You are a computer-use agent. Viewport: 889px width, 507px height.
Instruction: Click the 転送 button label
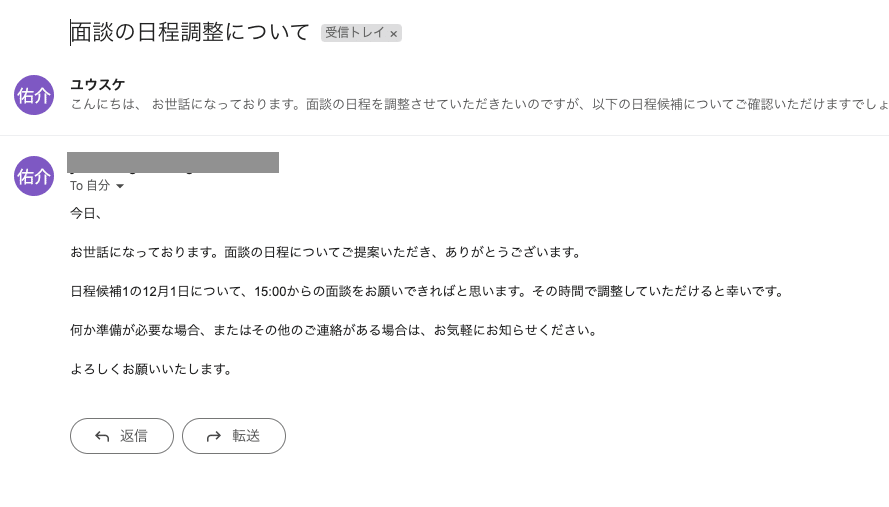tap(246, 436)
